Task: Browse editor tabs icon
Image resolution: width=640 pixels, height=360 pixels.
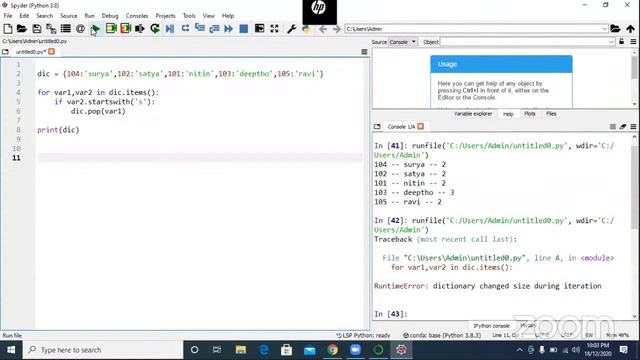Action: [x=5, y=52]
